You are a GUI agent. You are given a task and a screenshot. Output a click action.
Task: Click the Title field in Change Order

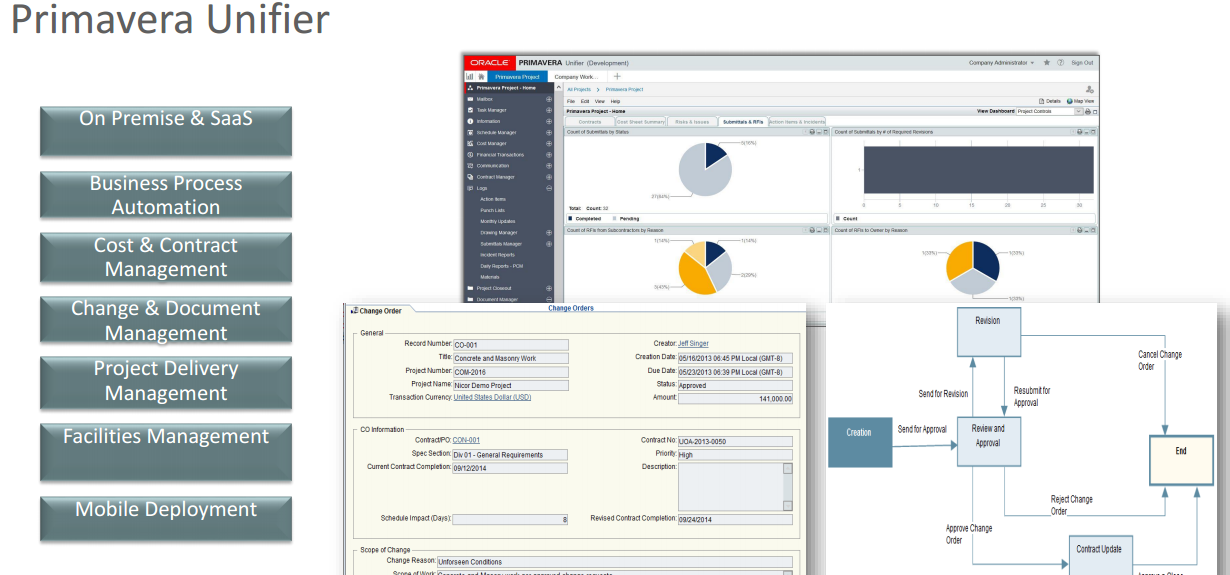[x=510, y=357]
